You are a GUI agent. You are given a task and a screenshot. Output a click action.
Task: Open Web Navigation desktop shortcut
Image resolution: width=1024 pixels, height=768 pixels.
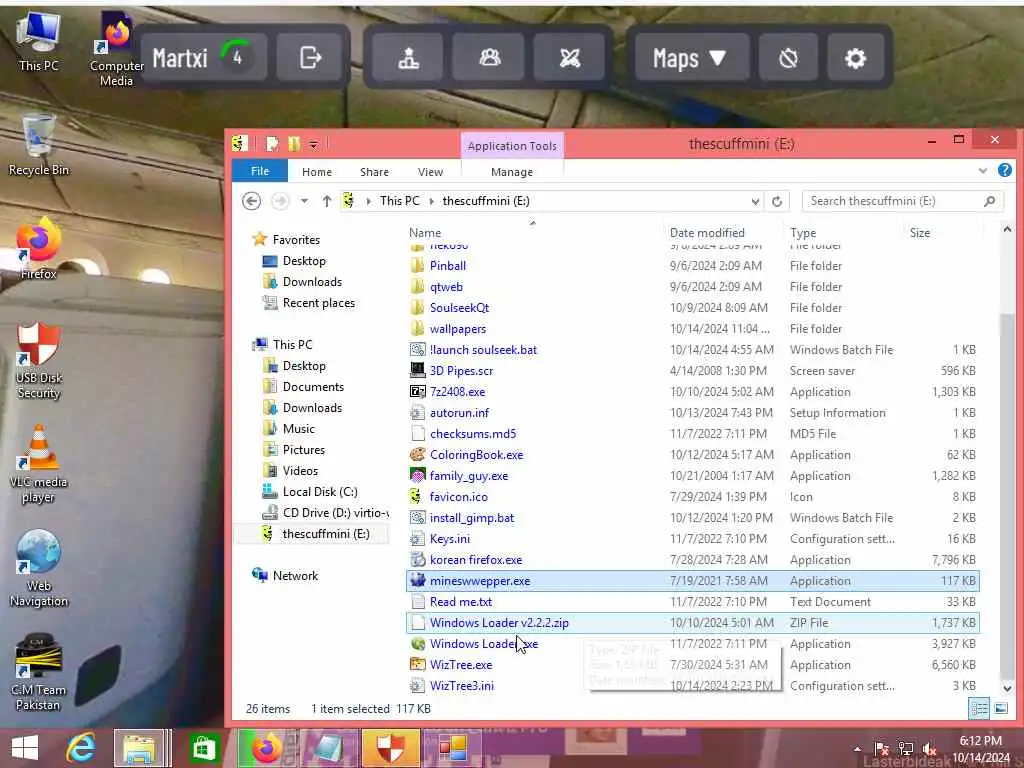point(39,568)
